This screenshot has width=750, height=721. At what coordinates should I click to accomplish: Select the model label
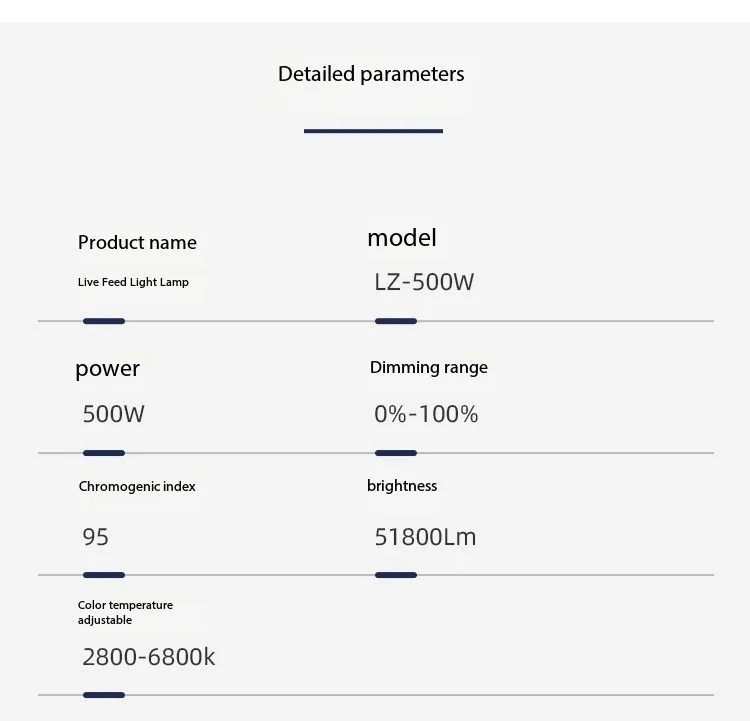click(x=402, y=238)
